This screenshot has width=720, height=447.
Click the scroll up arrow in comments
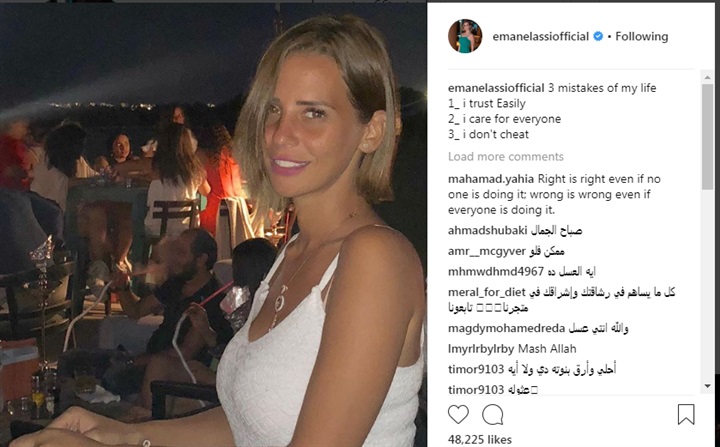coord(707,77)
